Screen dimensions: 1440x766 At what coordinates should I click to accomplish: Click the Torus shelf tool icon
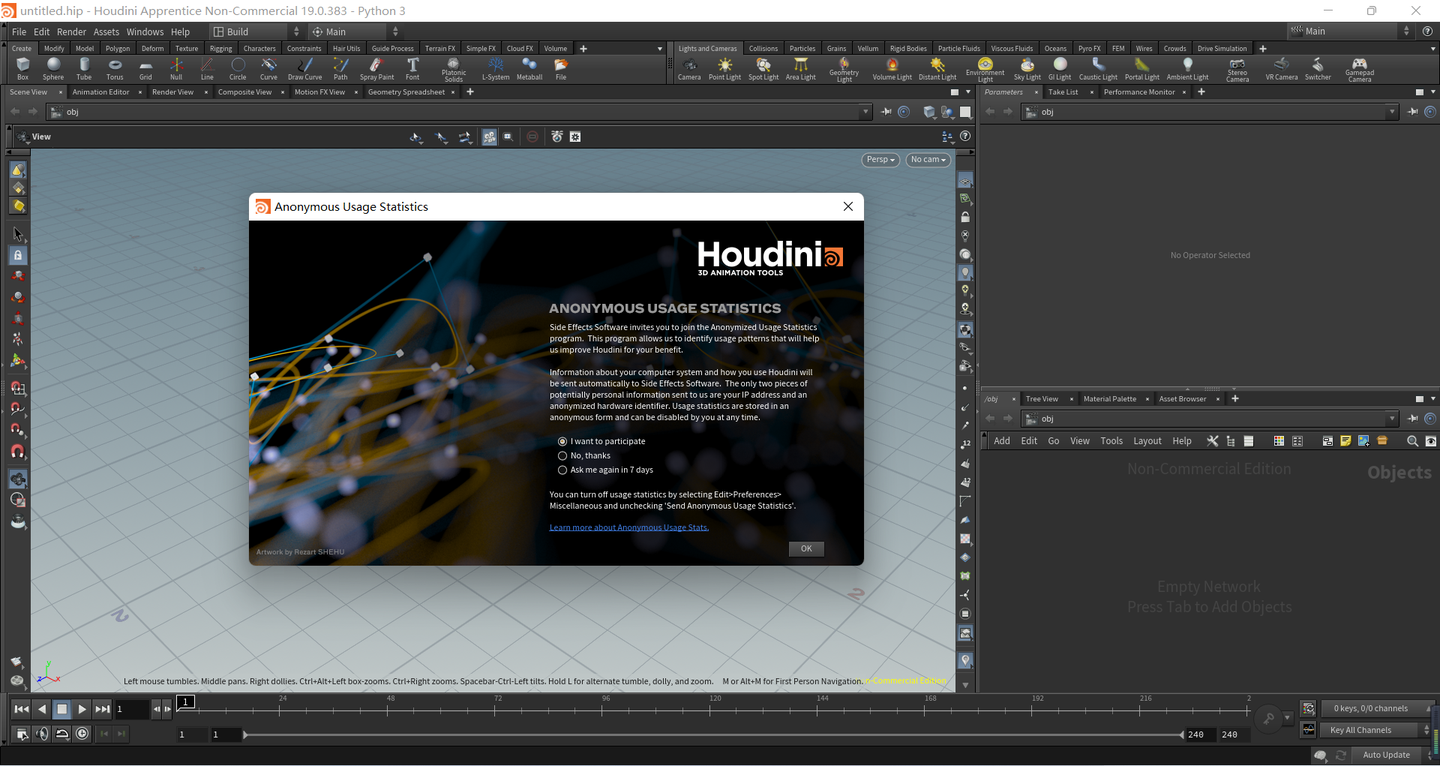tap(115, 68)
